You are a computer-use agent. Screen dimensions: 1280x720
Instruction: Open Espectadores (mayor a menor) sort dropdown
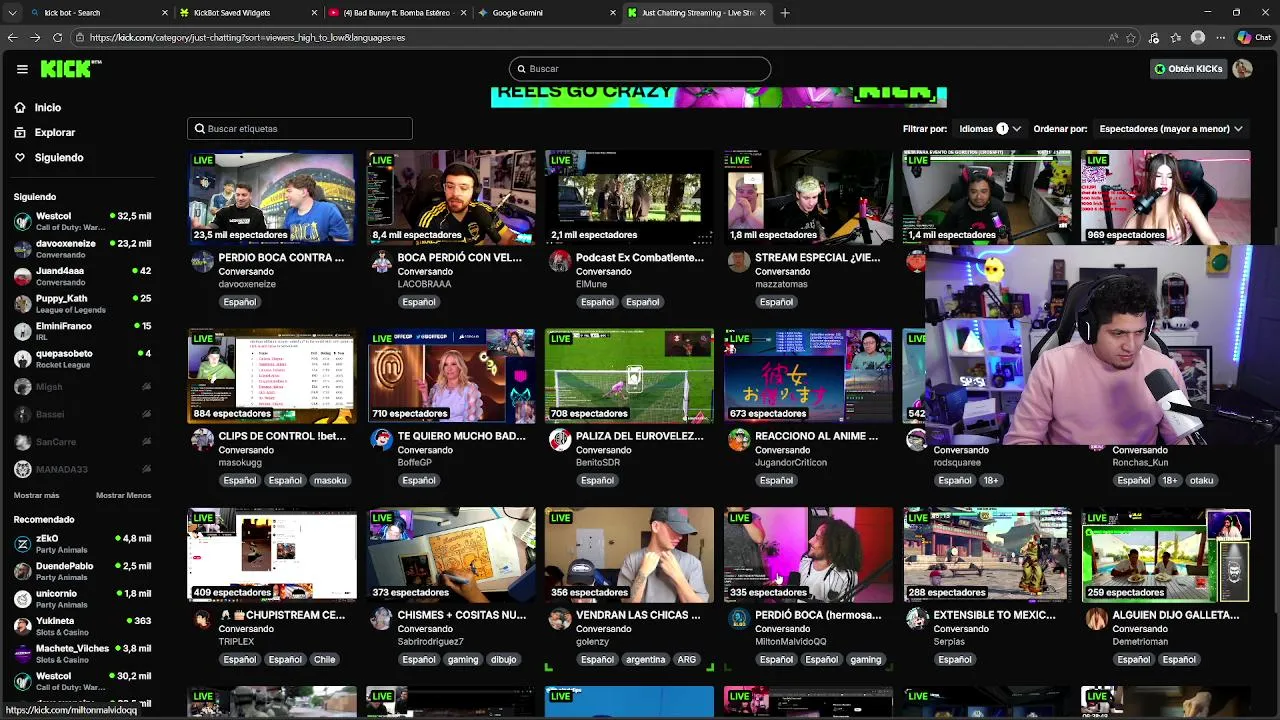click(x=1170, y=128)
